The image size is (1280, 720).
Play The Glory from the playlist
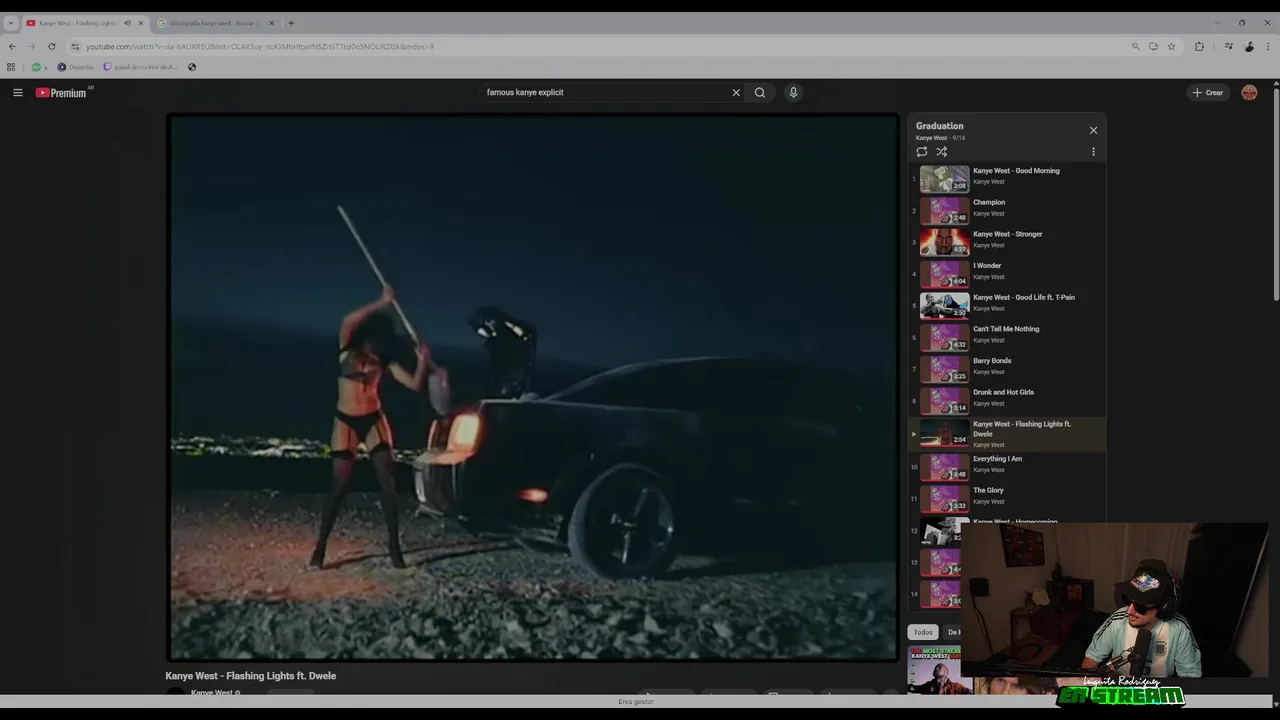click(1007, 498)
